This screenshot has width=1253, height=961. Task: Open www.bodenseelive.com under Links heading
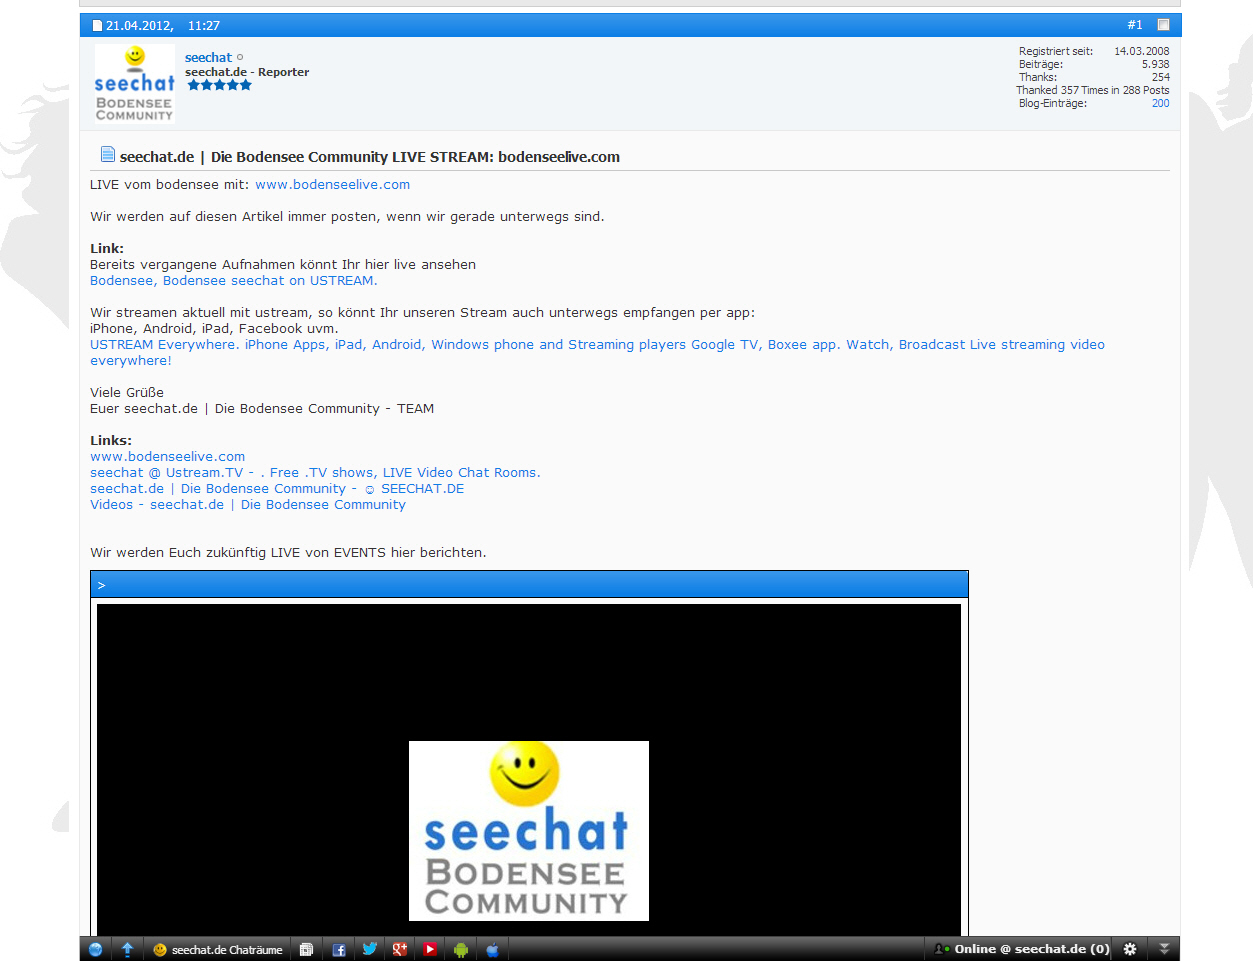pyautogui.click(x=167, y=457)
